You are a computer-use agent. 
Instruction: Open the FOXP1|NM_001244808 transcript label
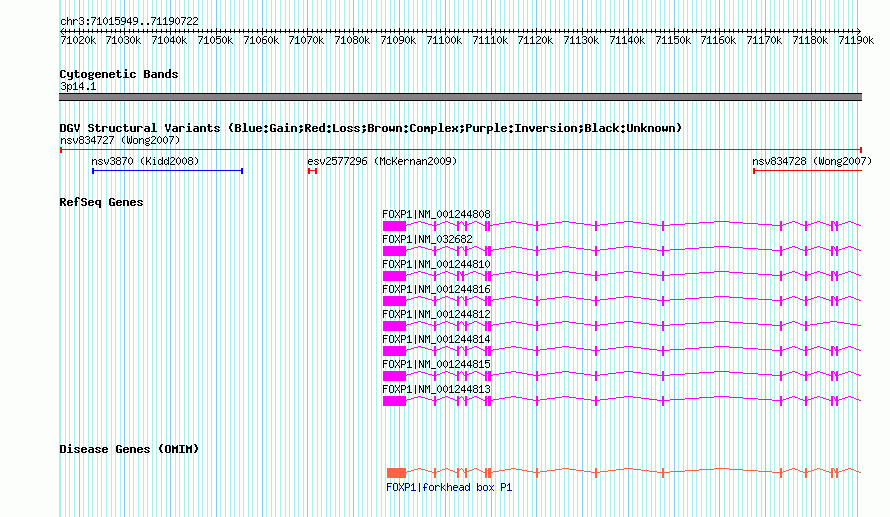coord(436,215)
